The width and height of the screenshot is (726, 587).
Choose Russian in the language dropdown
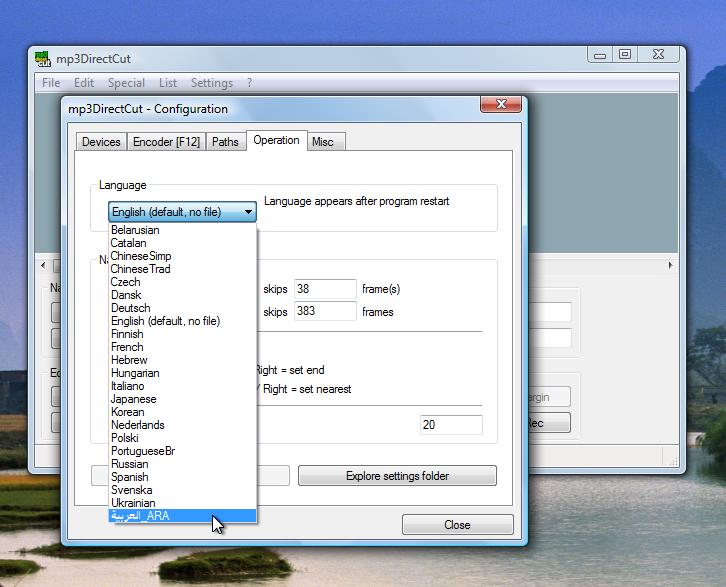[x=130, y=464]
